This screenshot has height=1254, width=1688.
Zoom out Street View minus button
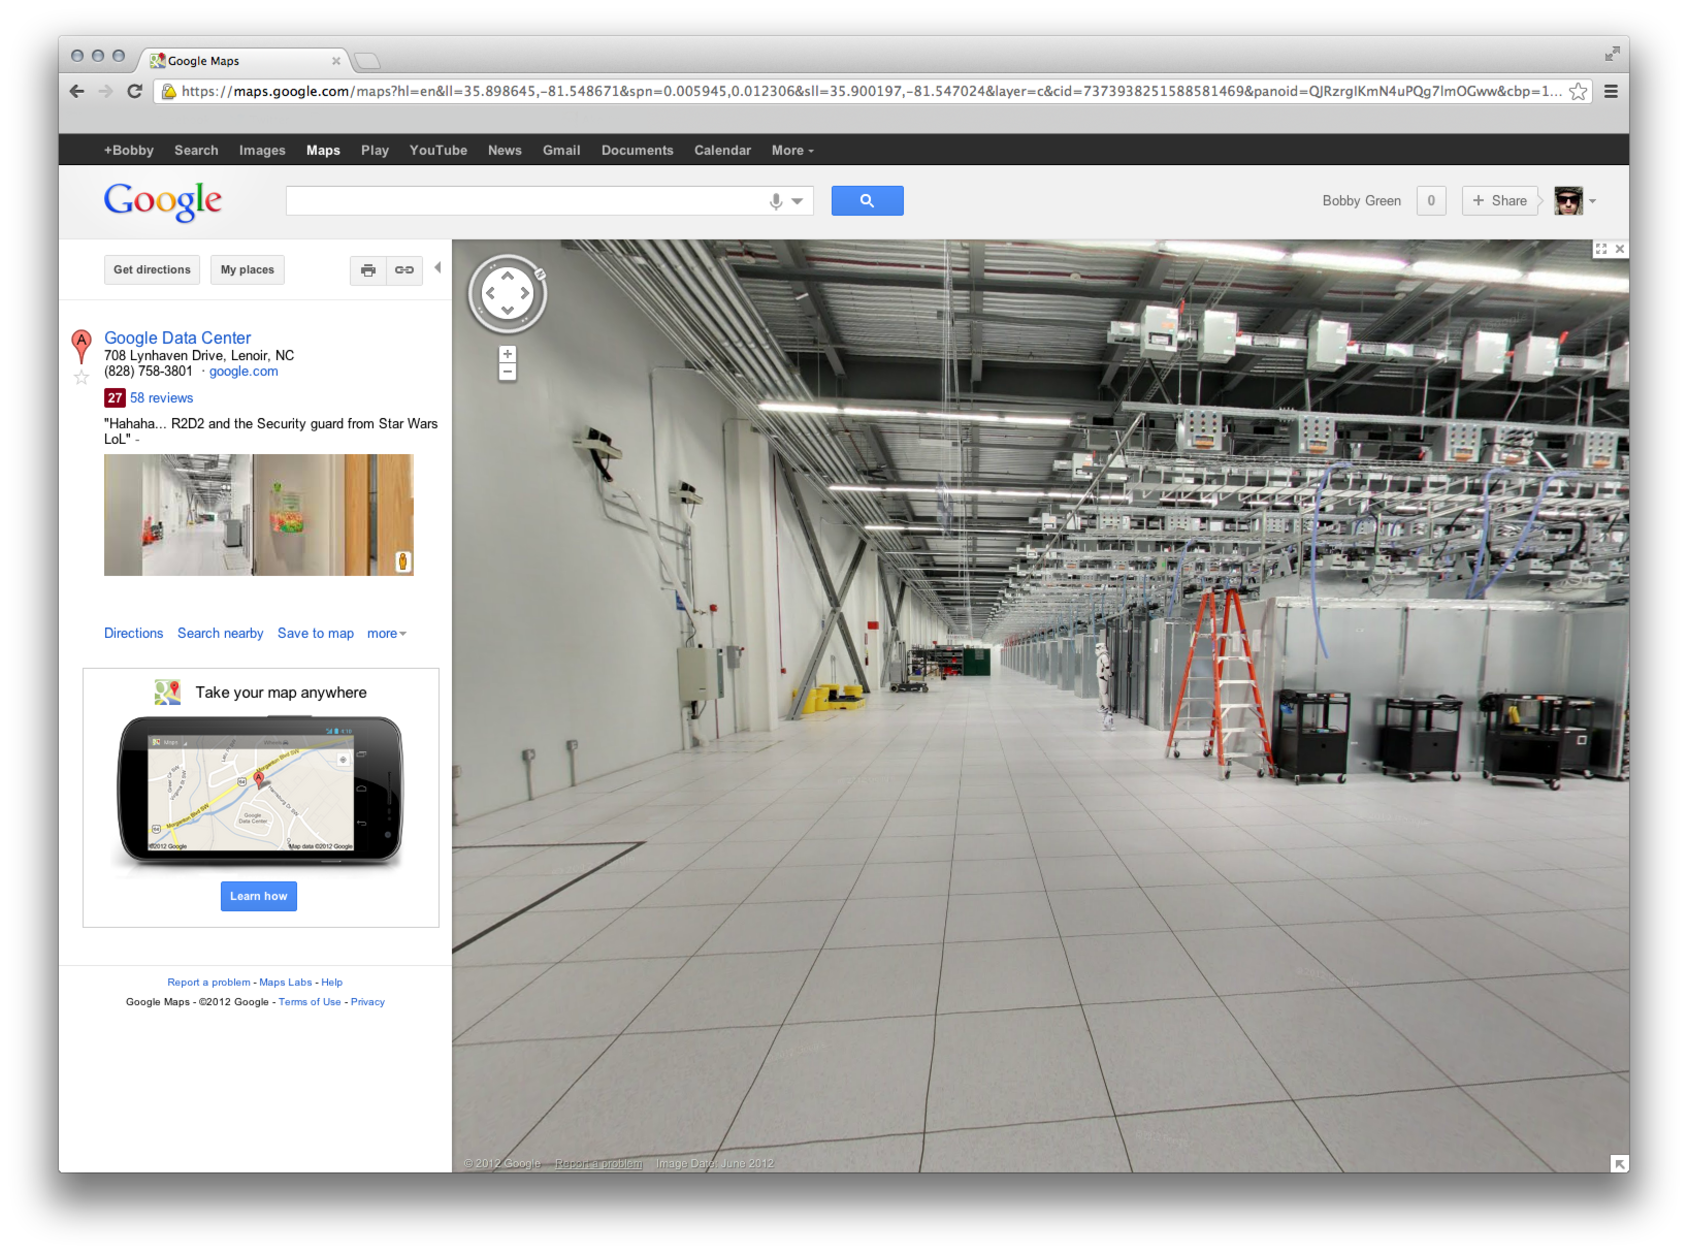[507, 372]
